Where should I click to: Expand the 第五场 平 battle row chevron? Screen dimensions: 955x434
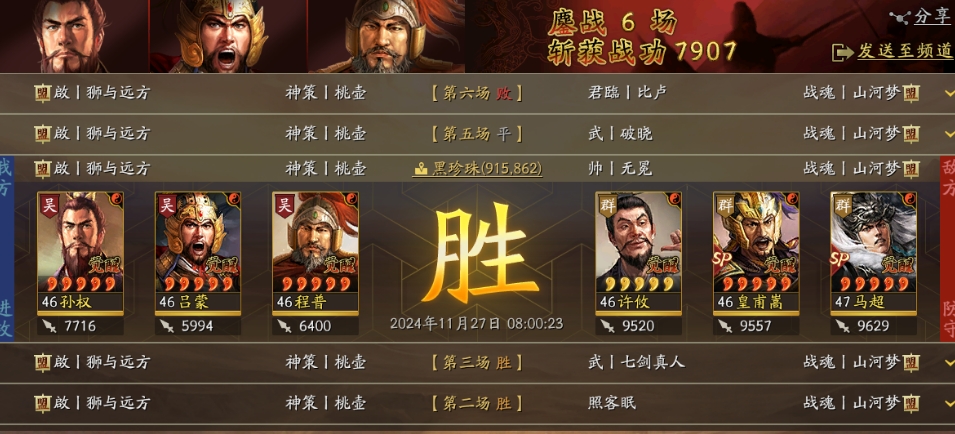click(948, 133)
